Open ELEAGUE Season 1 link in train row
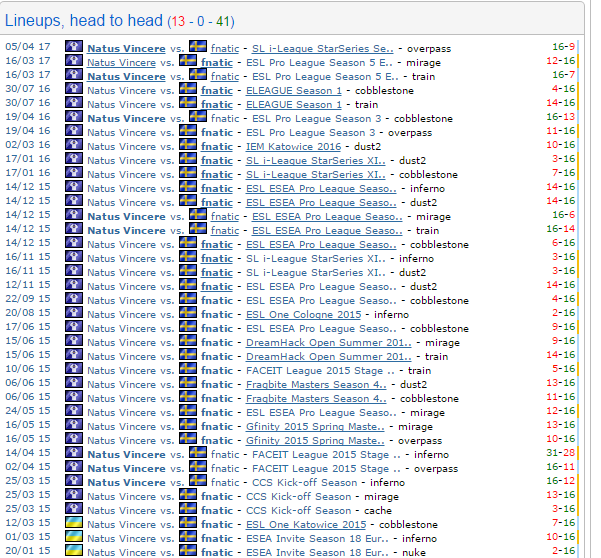 click(x=294, y=105)
